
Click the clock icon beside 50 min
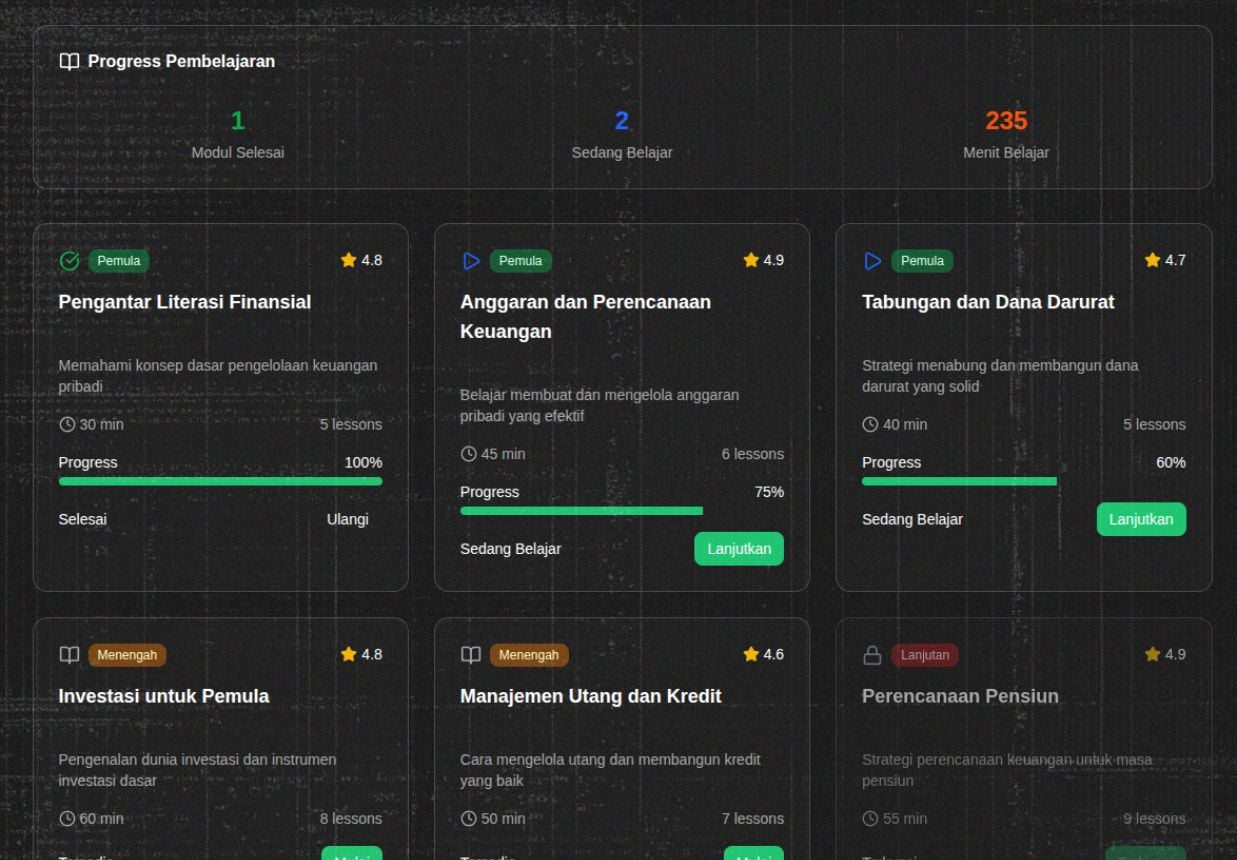[469, 818]
